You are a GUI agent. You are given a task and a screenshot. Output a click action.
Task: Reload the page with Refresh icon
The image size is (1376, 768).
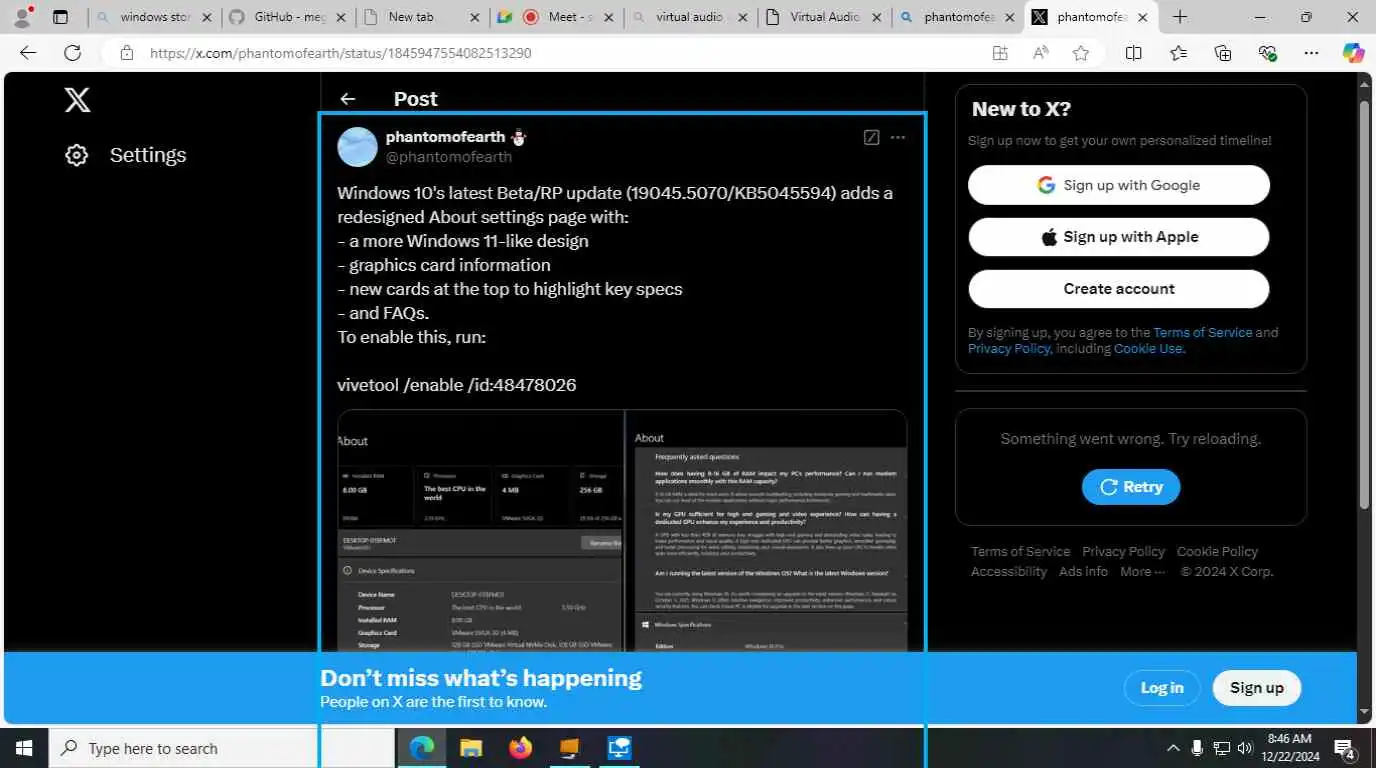tap(72, 53)
